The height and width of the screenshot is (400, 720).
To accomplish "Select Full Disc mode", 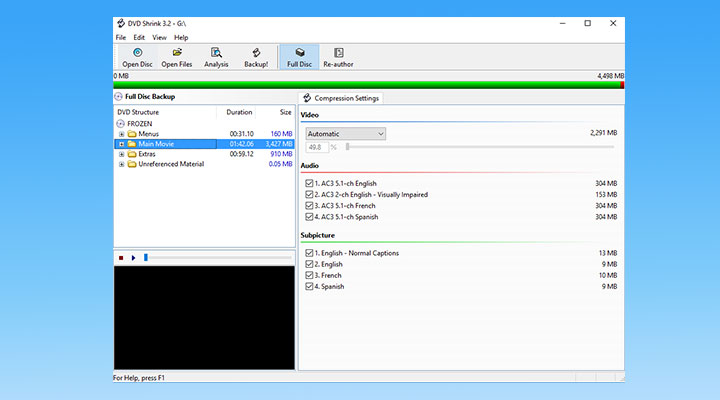I will pos(299,57).
